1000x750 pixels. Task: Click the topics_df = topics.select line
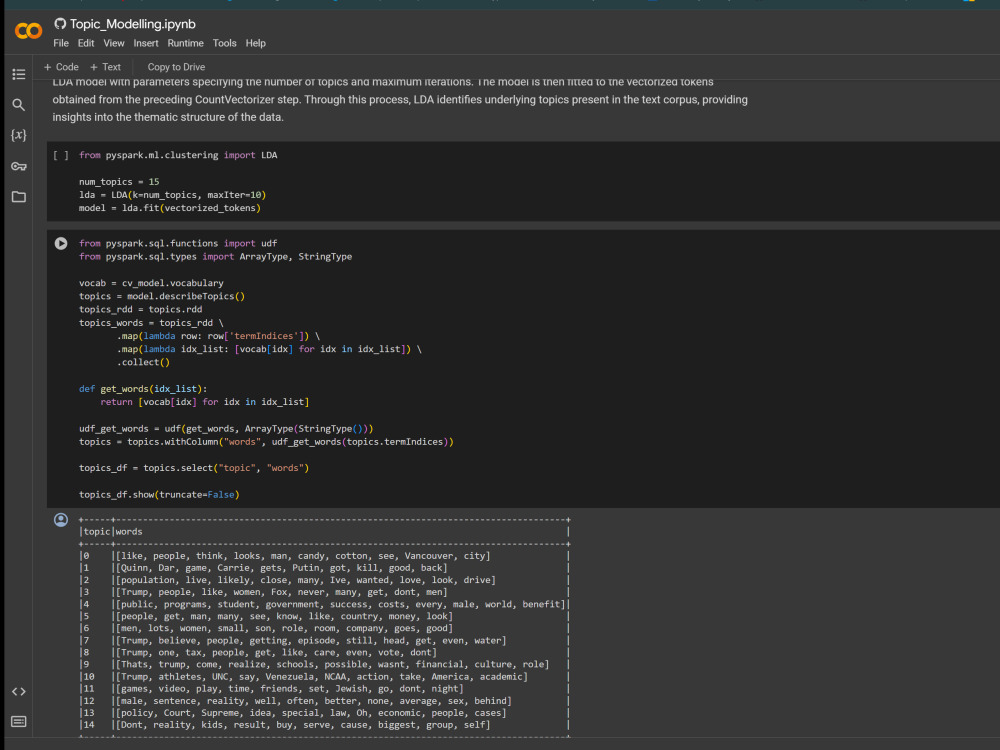pyautogui.click(x=194, y=467)
